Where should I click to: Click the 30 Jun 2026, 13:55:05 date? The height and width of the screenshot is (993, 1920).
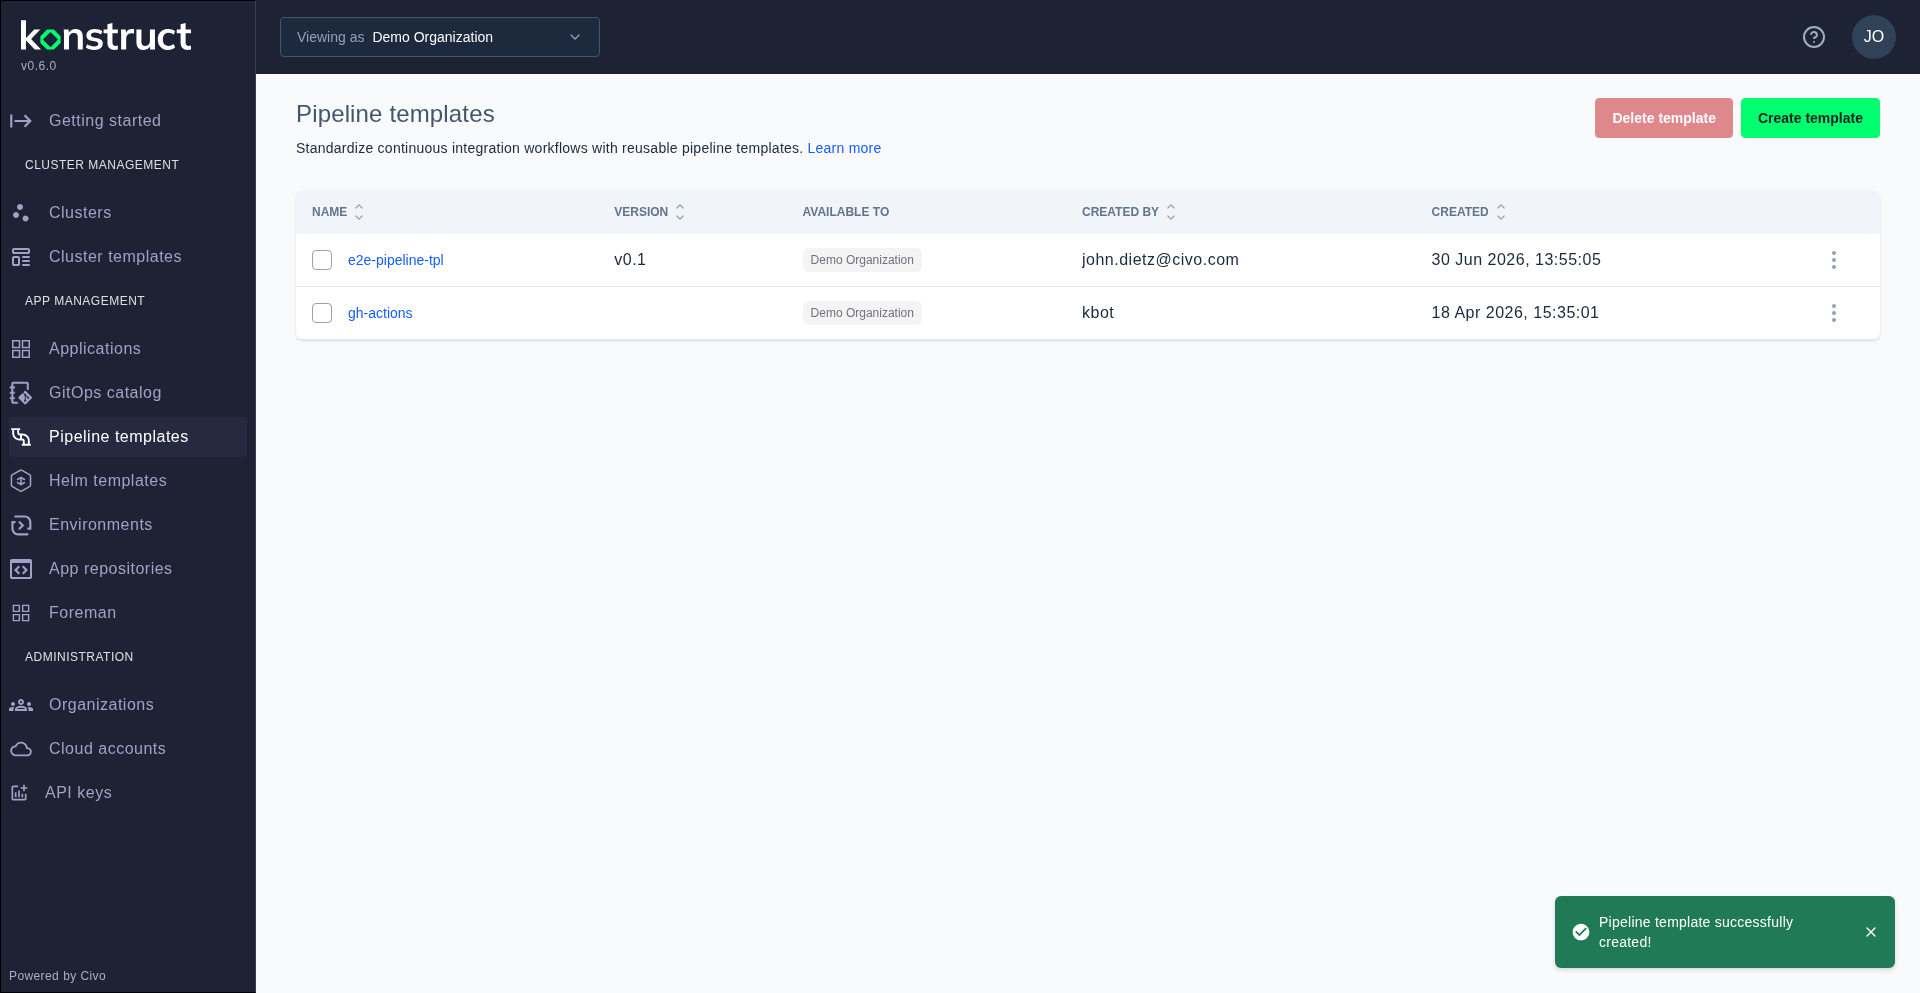(x=1516, y=260)
